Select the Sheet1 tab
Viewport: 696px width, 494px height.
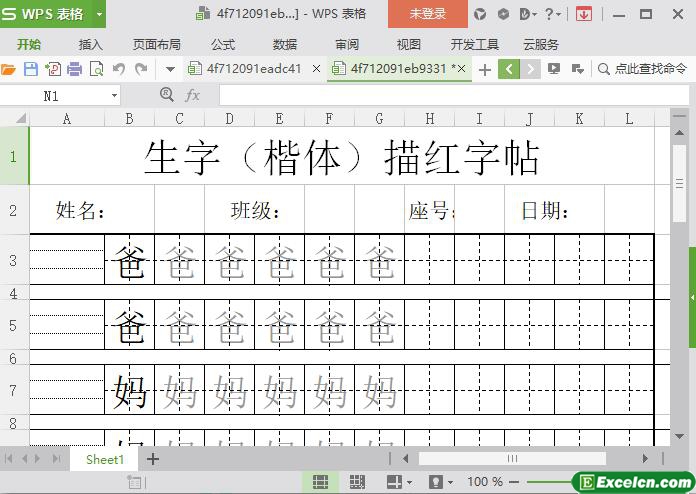coord(105,459)
